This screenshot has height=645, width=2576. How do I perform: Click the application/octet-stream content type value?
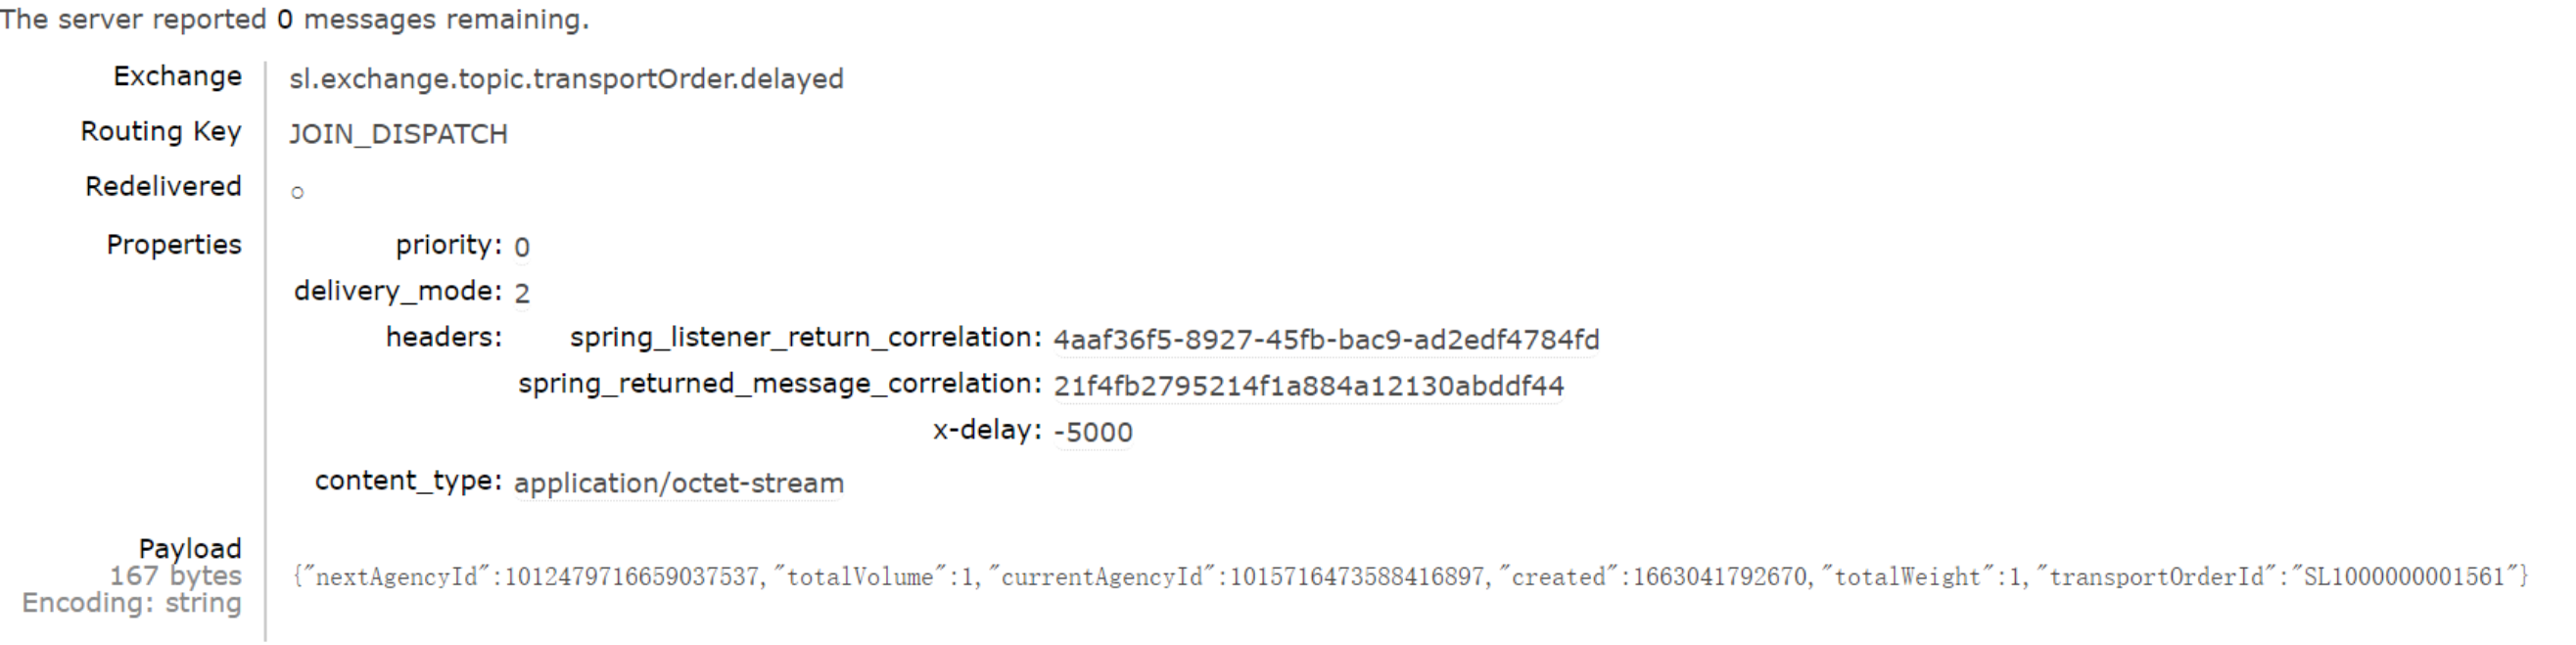point(679,483)
